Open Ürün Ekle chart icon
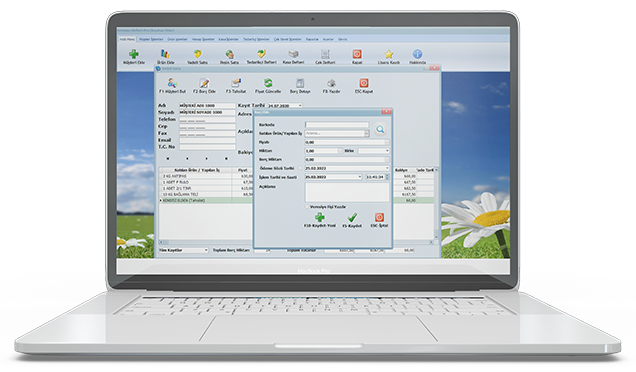636x372 pixels. pos(165,54)
